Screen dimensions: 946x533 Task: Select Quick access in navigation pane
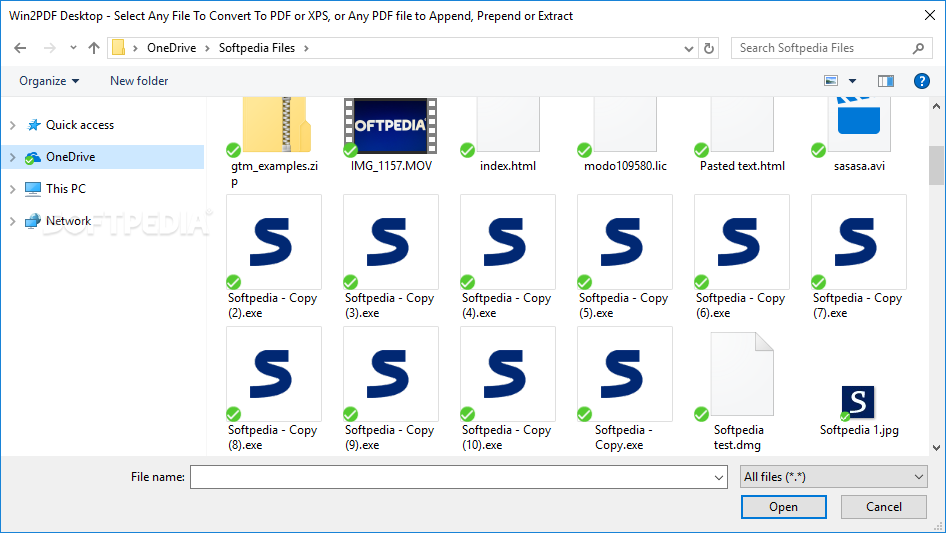pyautogui.click(x=80, y=125)
